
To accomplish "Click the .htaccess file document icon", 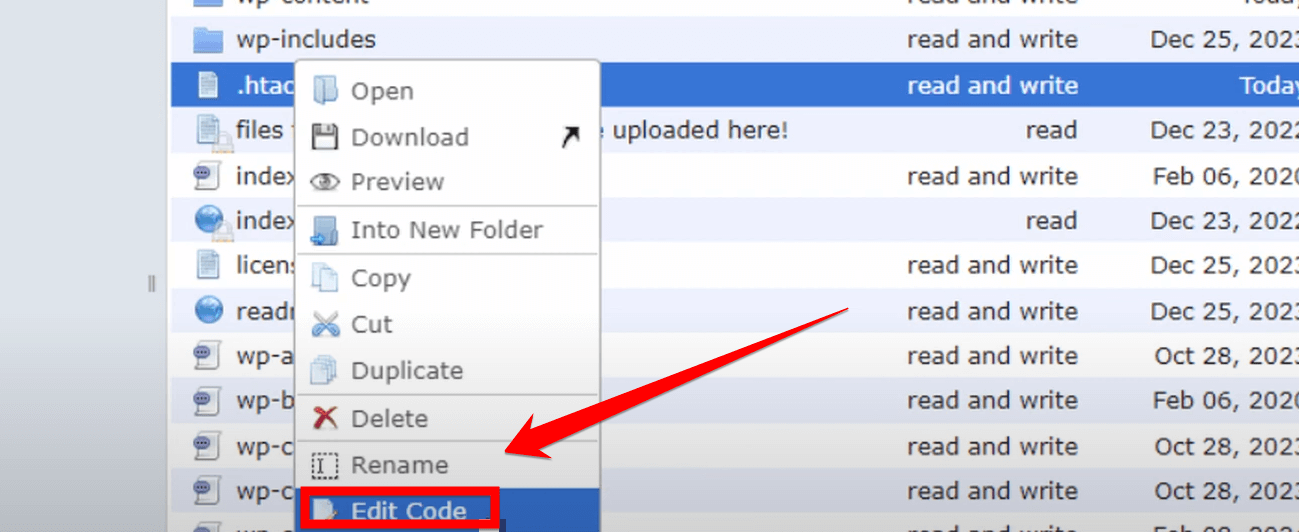I will click(x=207, y=86).
